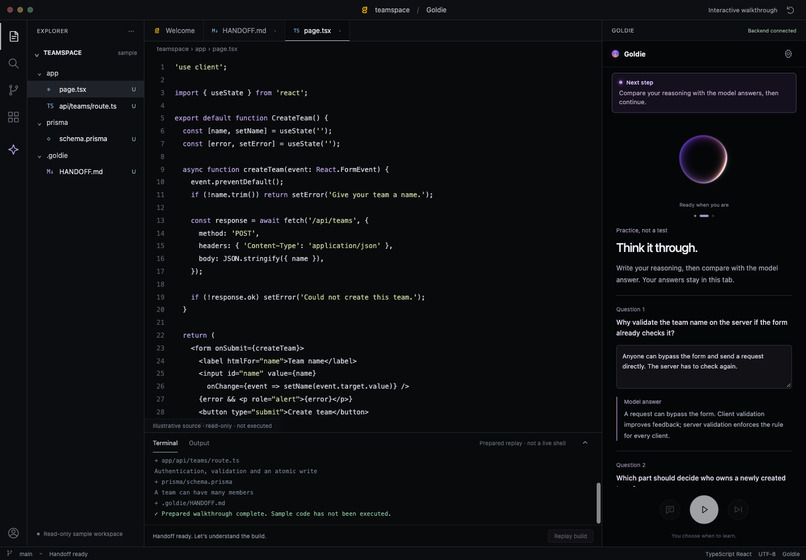This screenshot has width=806, height=560.
Task: Click 'teamspace' title in the title bar
Action: click(392, 10)
